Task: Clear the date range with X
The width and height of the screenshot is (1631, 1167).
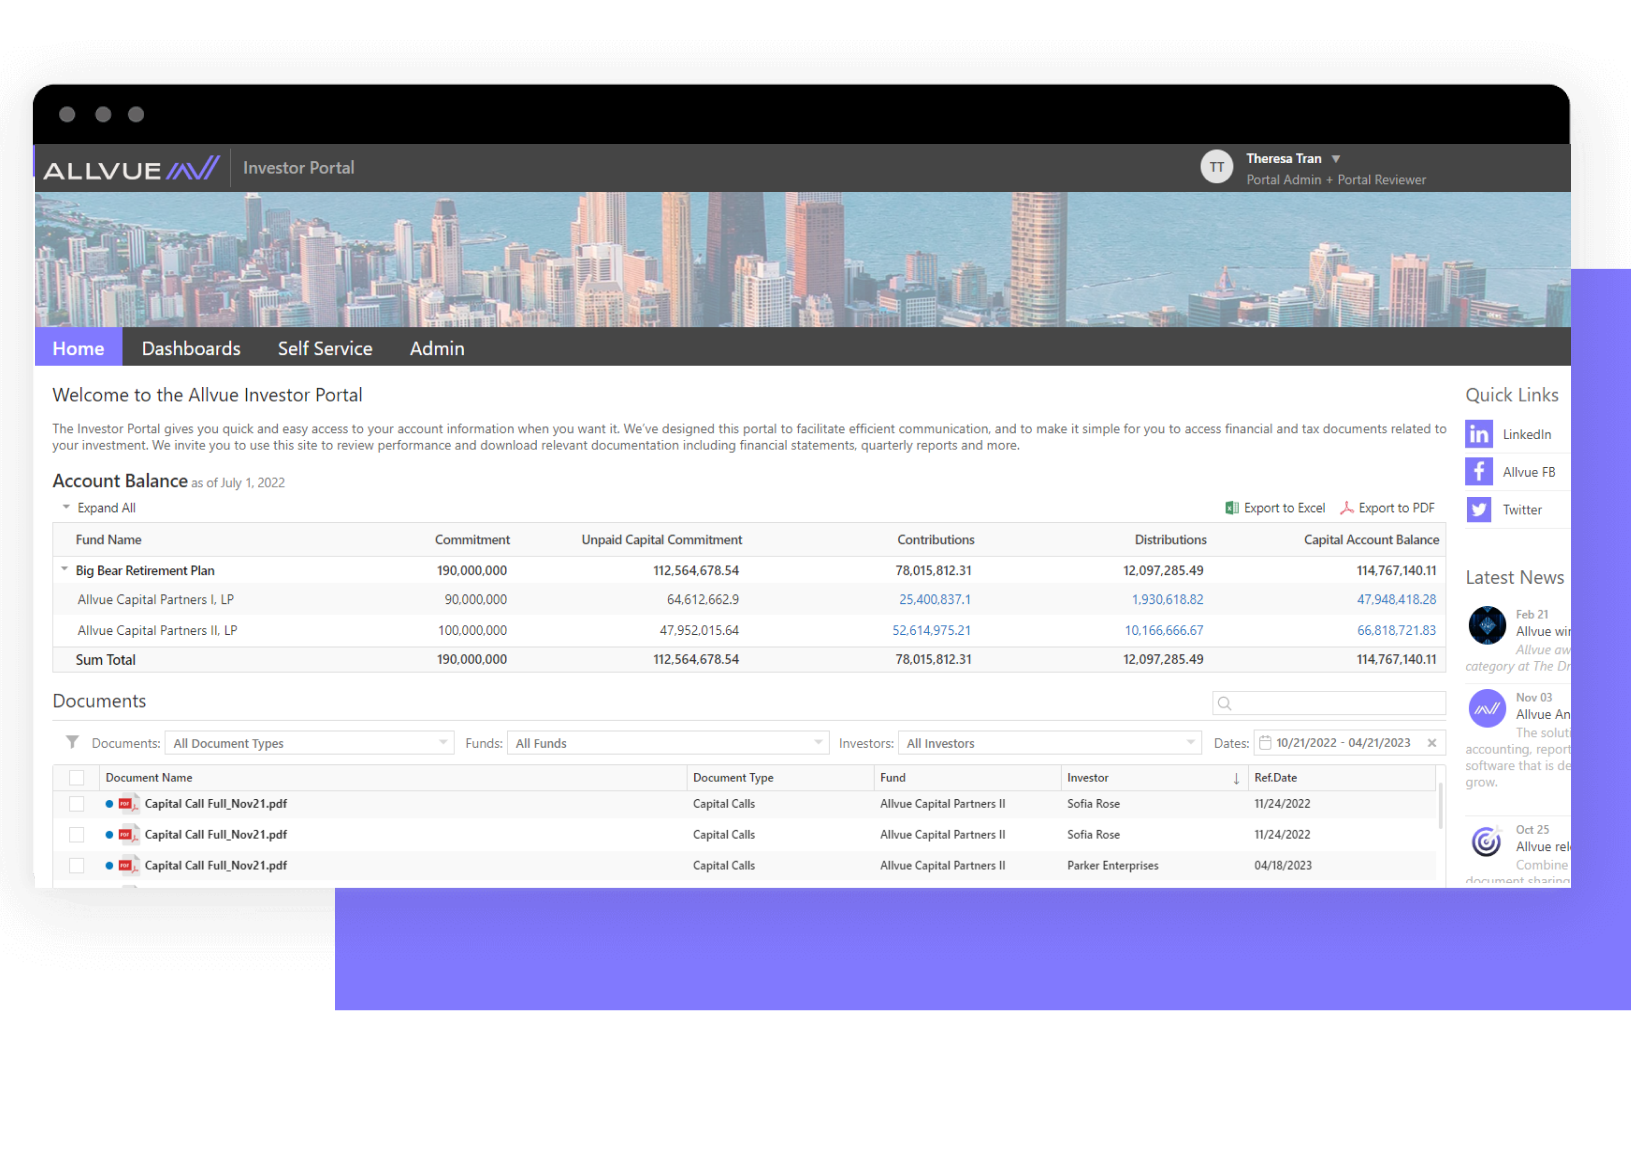Action: [x=1432, y=743]
